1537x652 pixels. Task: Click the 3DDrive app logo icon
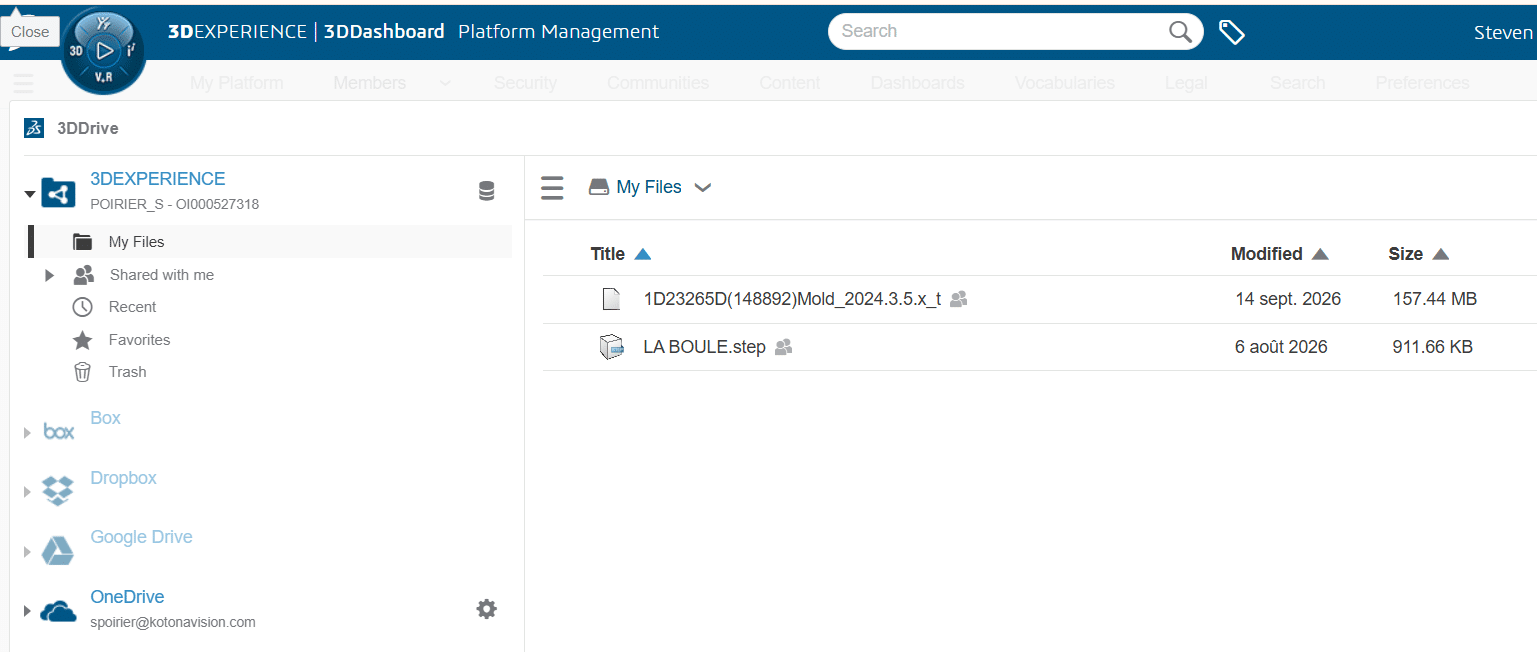[34, 128]
